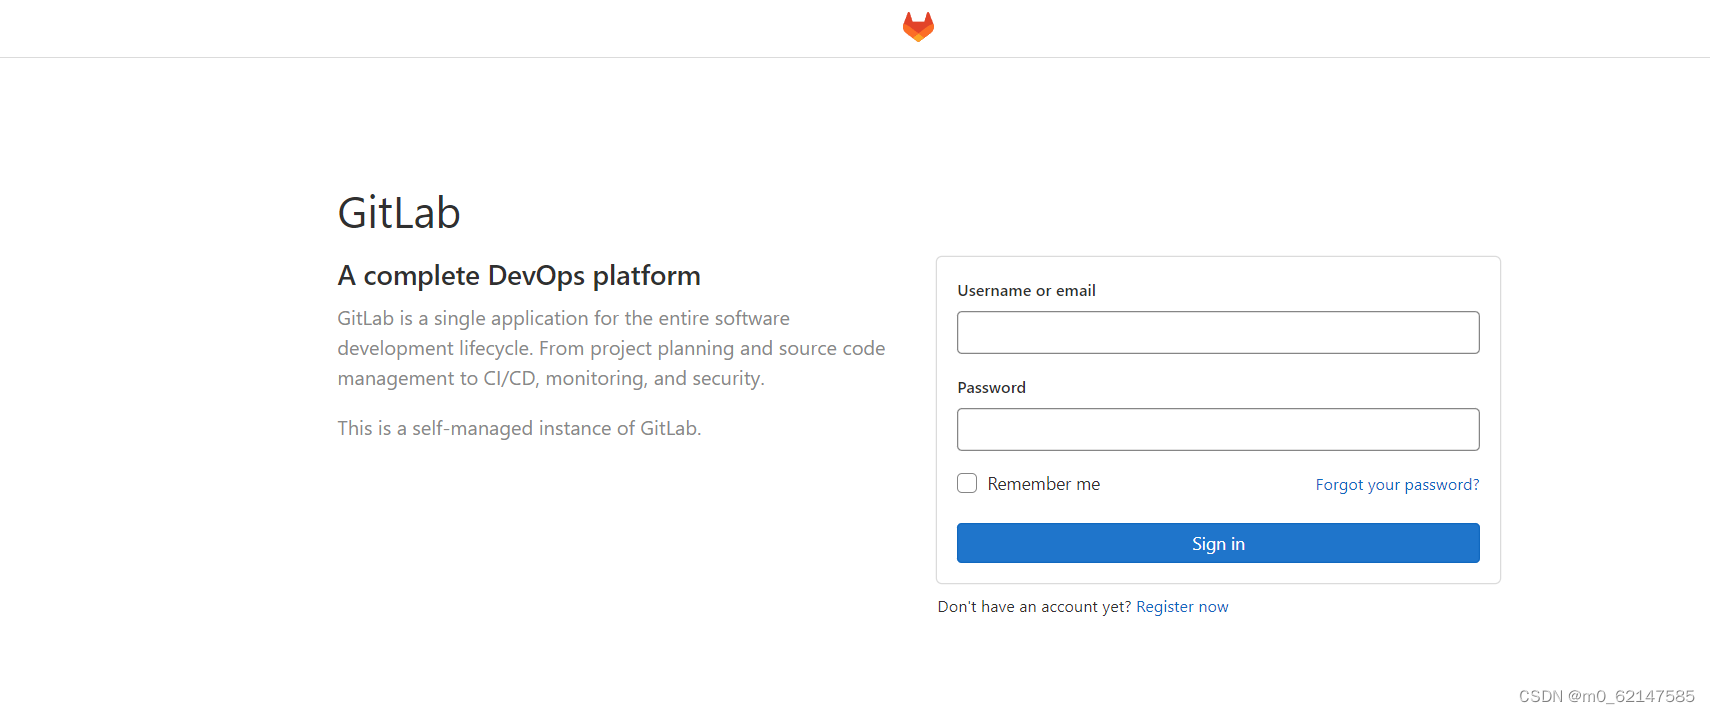
Task: Click the 'Password' field label
Action: pos(991,388)
